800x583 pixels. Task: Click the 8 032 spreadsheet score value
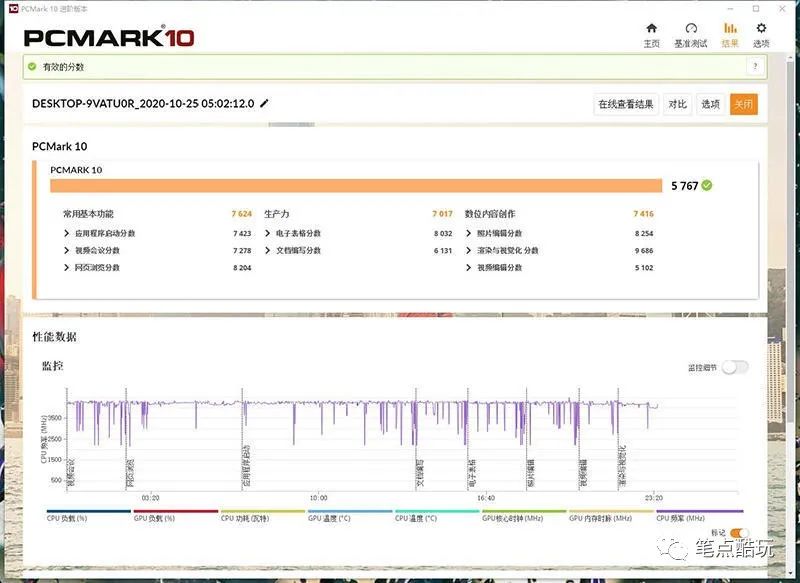point(443,233)
